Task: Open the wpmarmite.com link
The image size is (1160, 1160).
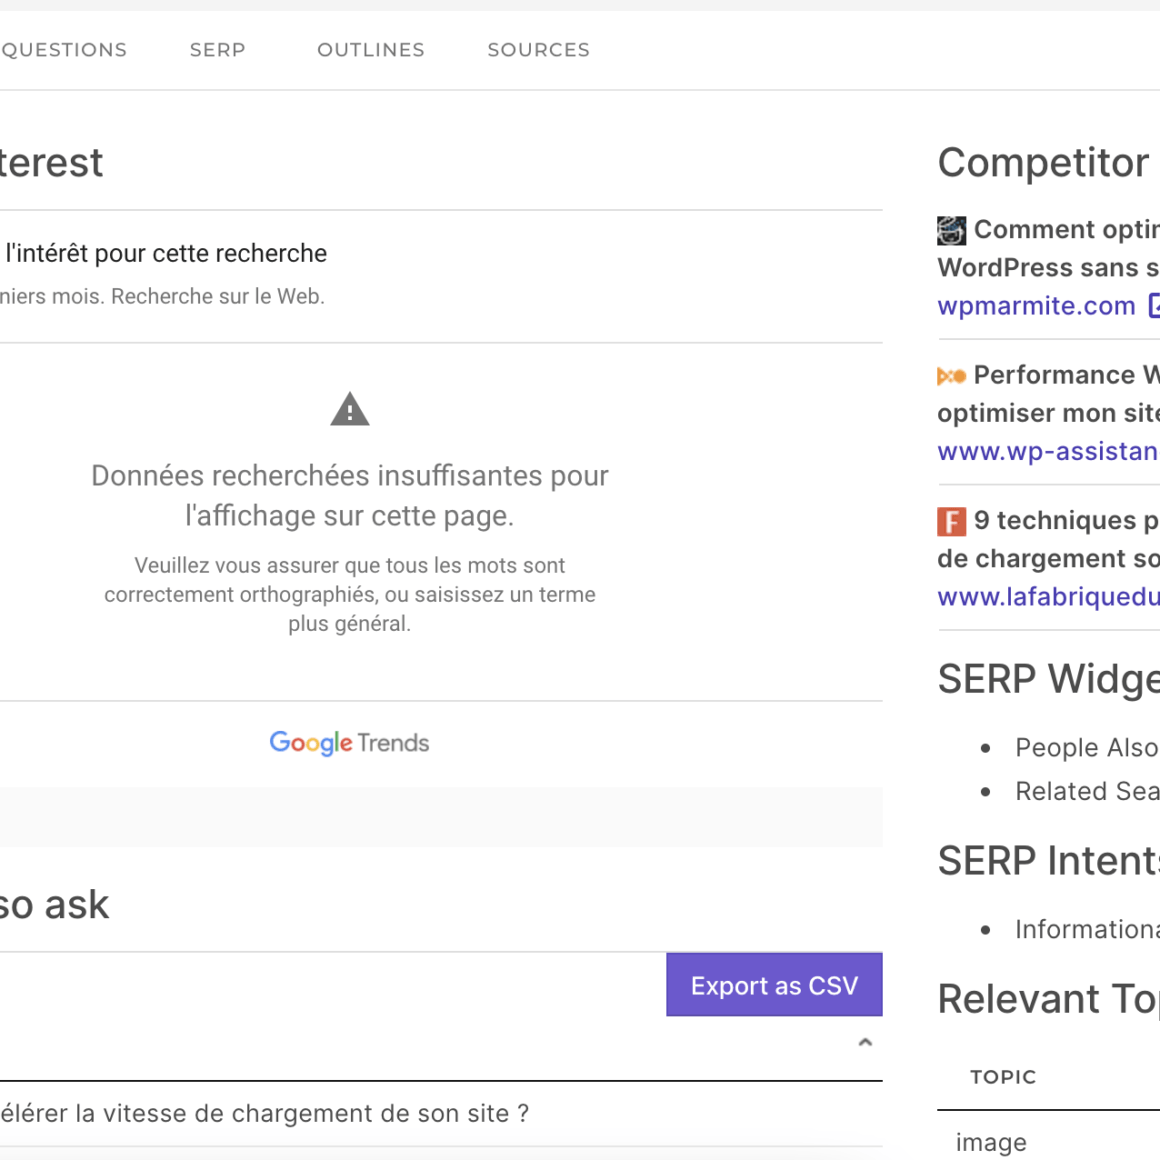Action: [1036, 306]
